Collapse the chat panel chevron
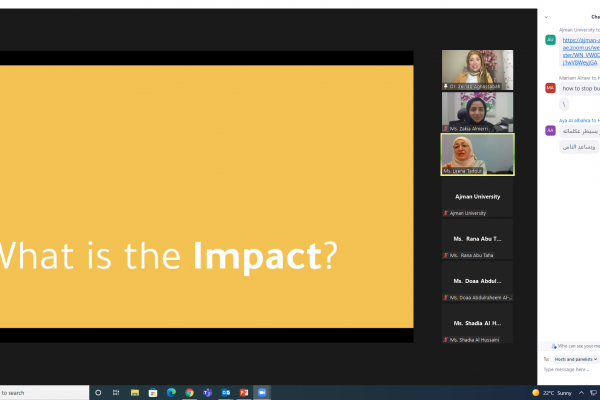 point(546,17)
